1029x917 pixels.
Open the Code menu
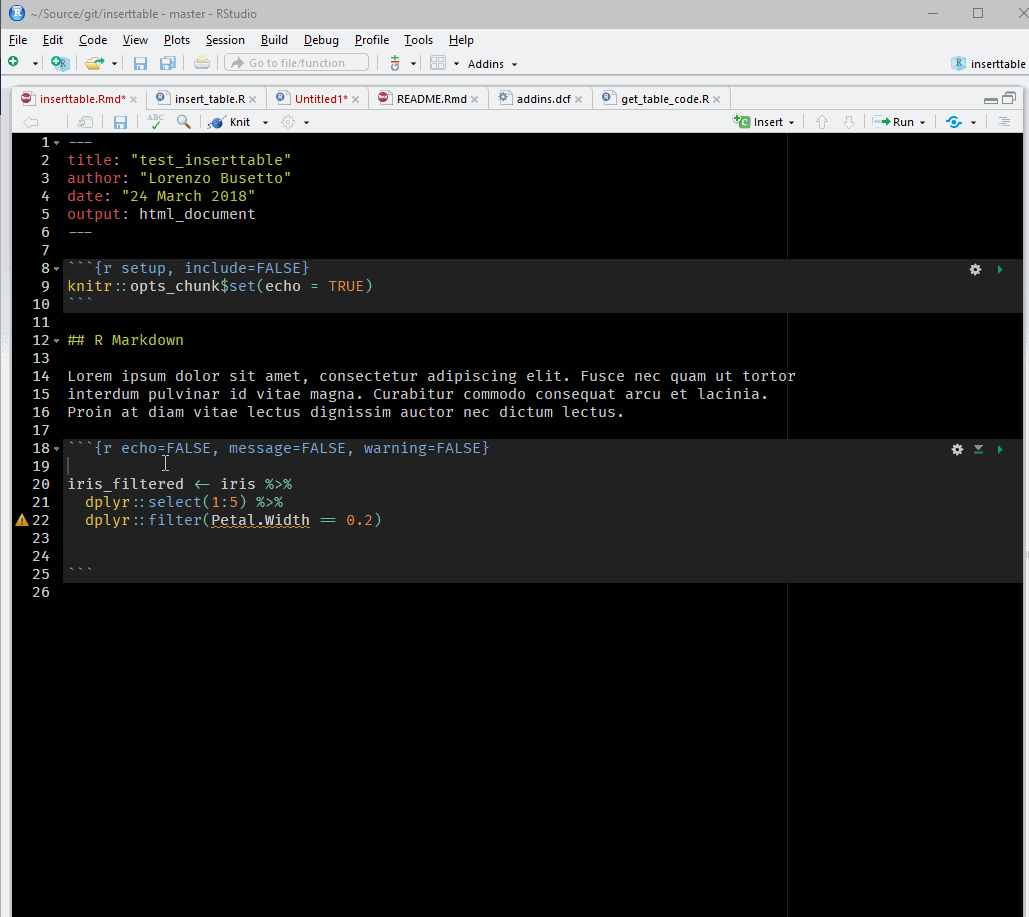[93, 40]
